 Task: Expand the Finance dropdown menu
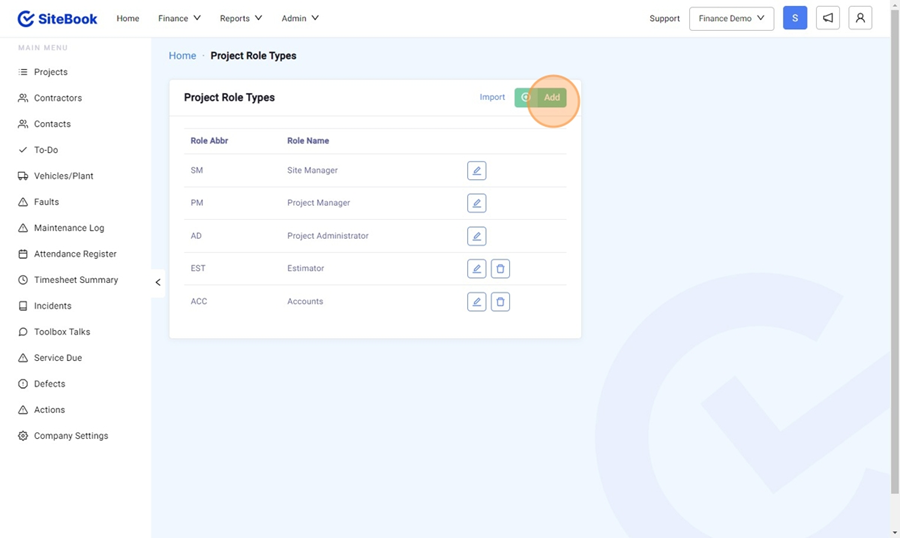pyautogui.click(x=179, y=18)
